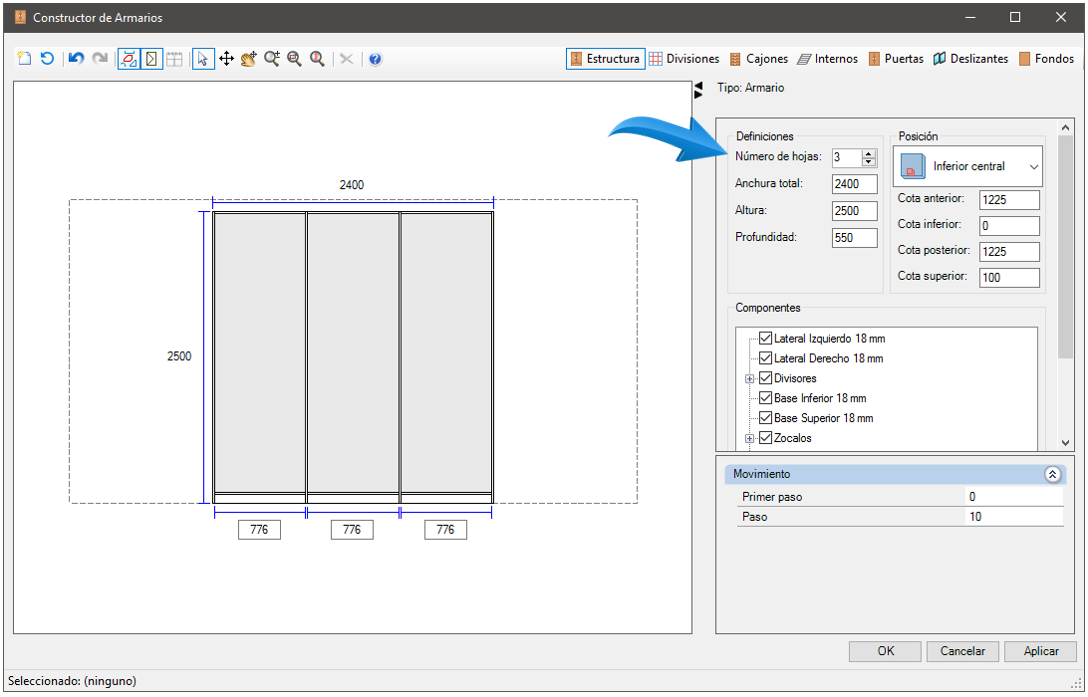This screenshot has height=697, width=1088.
Task: Open the Inferior central position dropdown
Action: pyautogui.click(x=968, y=166)
